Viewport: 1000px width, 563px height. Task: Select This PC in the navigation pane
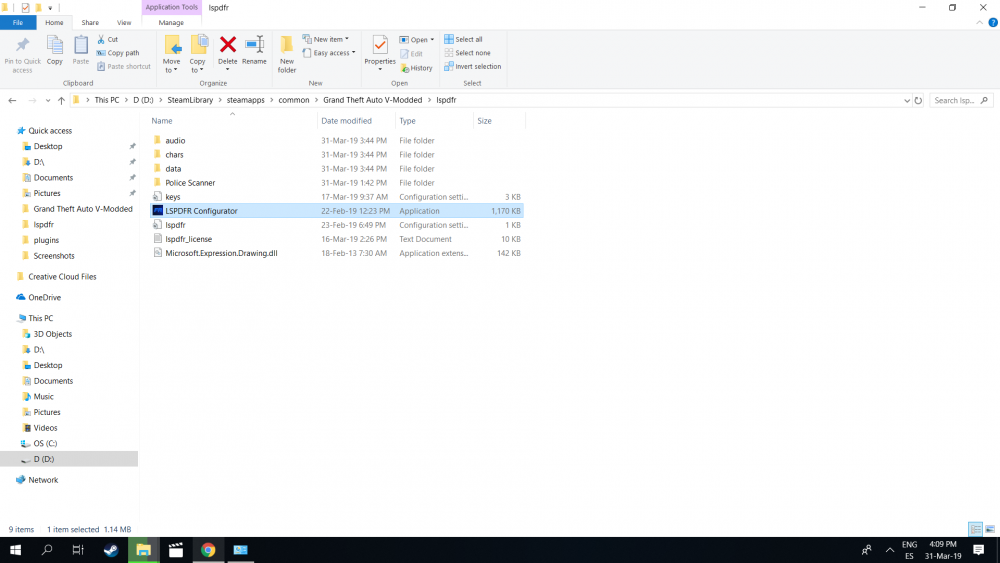pos(40,318)
